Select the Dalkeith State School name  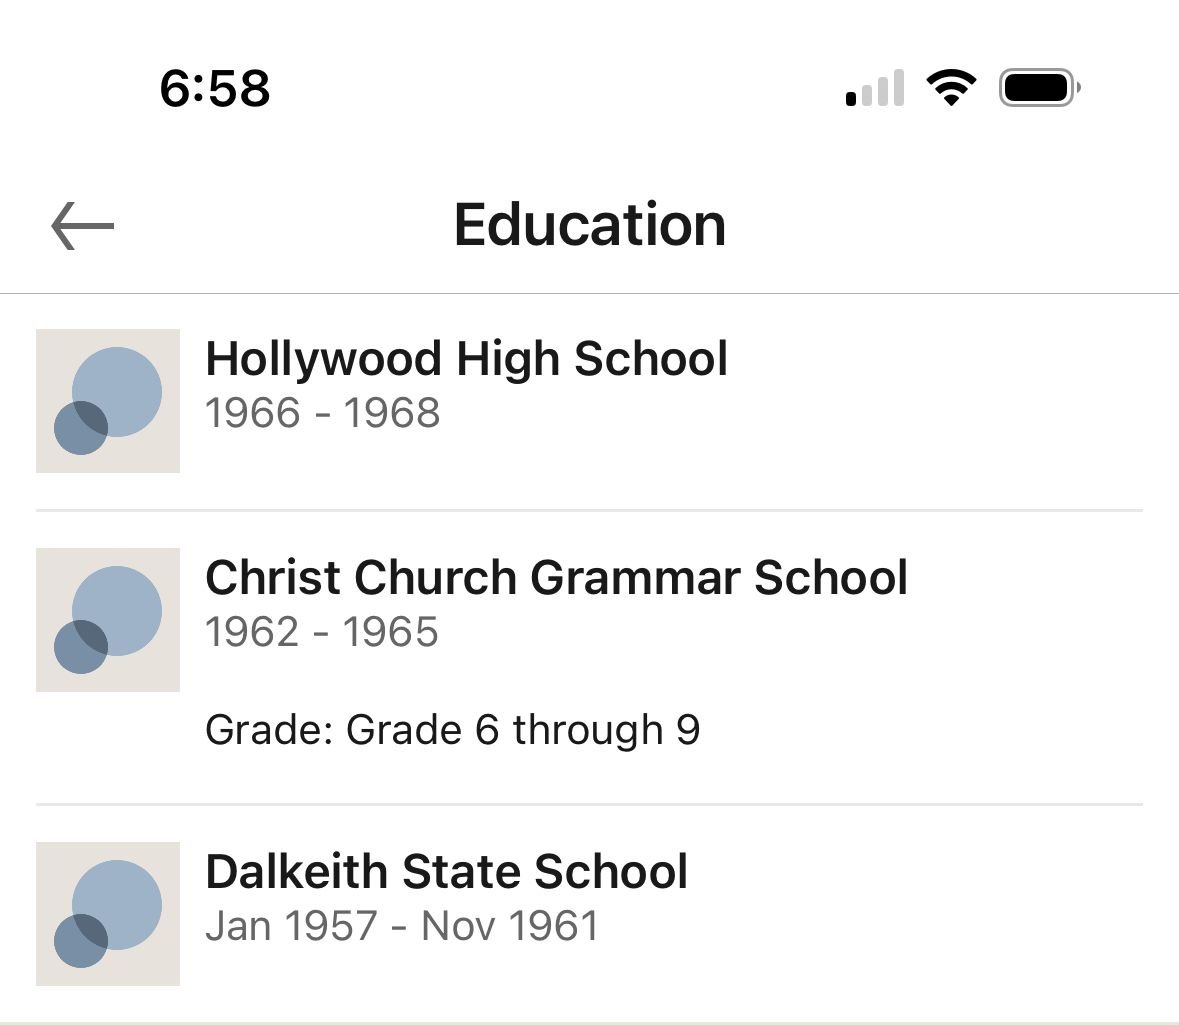coord(446,872)
